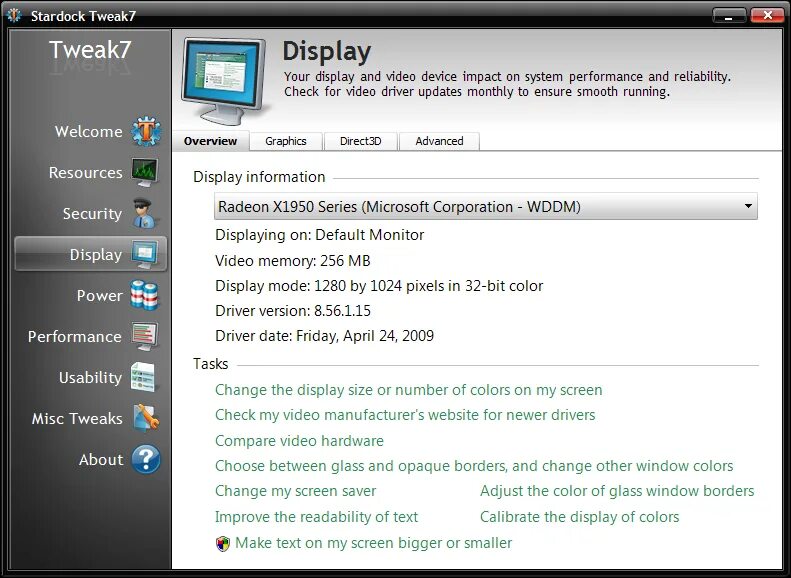This screenshot has width=791, height=578.
Task: Click the Display monitor icon in sidebar
Action: coord(145,254)
